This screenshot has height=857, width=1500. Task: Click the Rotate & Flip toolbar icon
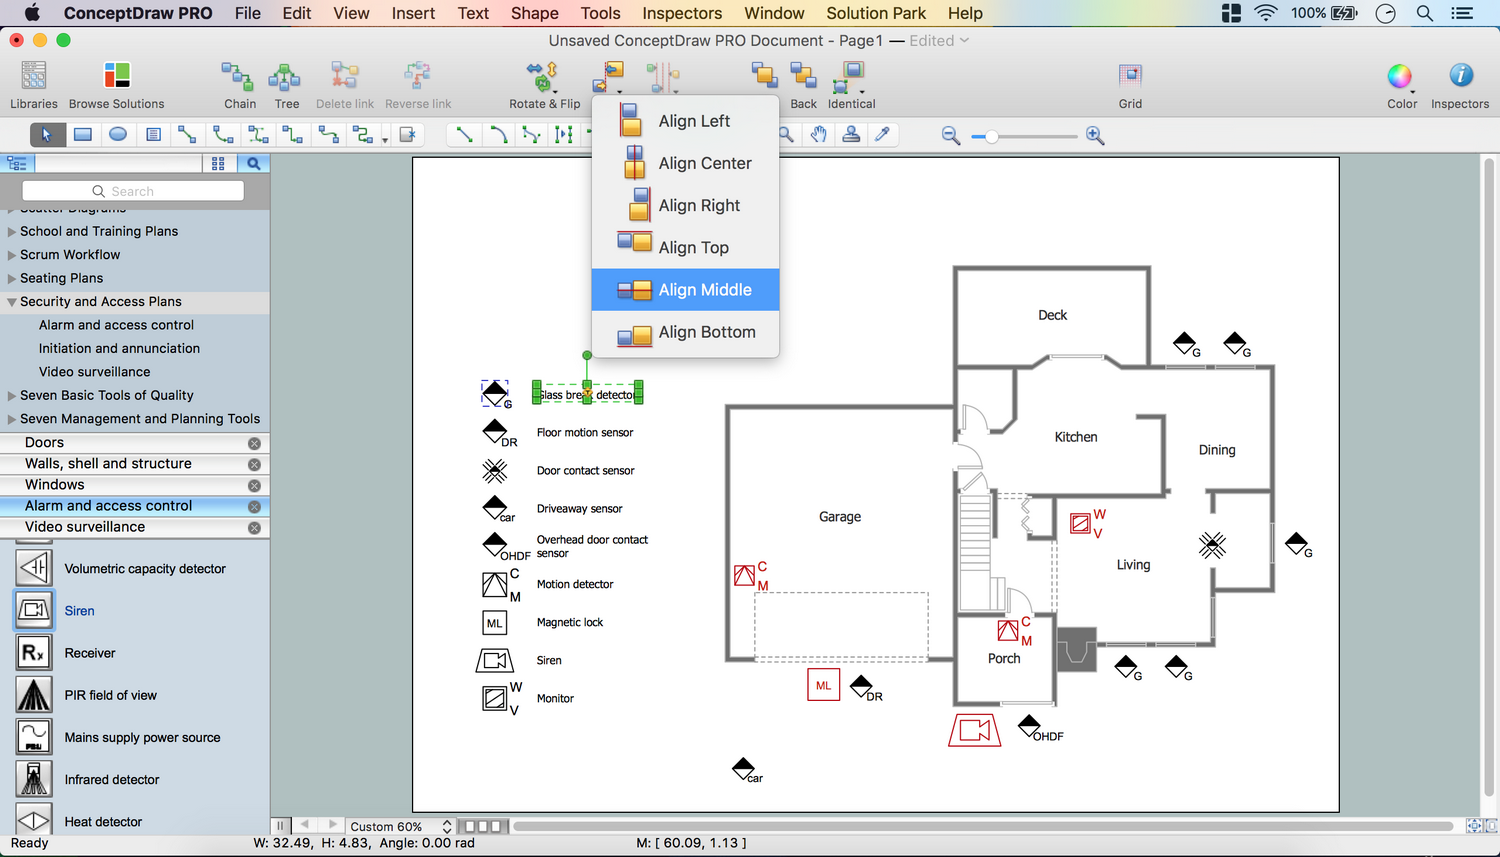543,78
